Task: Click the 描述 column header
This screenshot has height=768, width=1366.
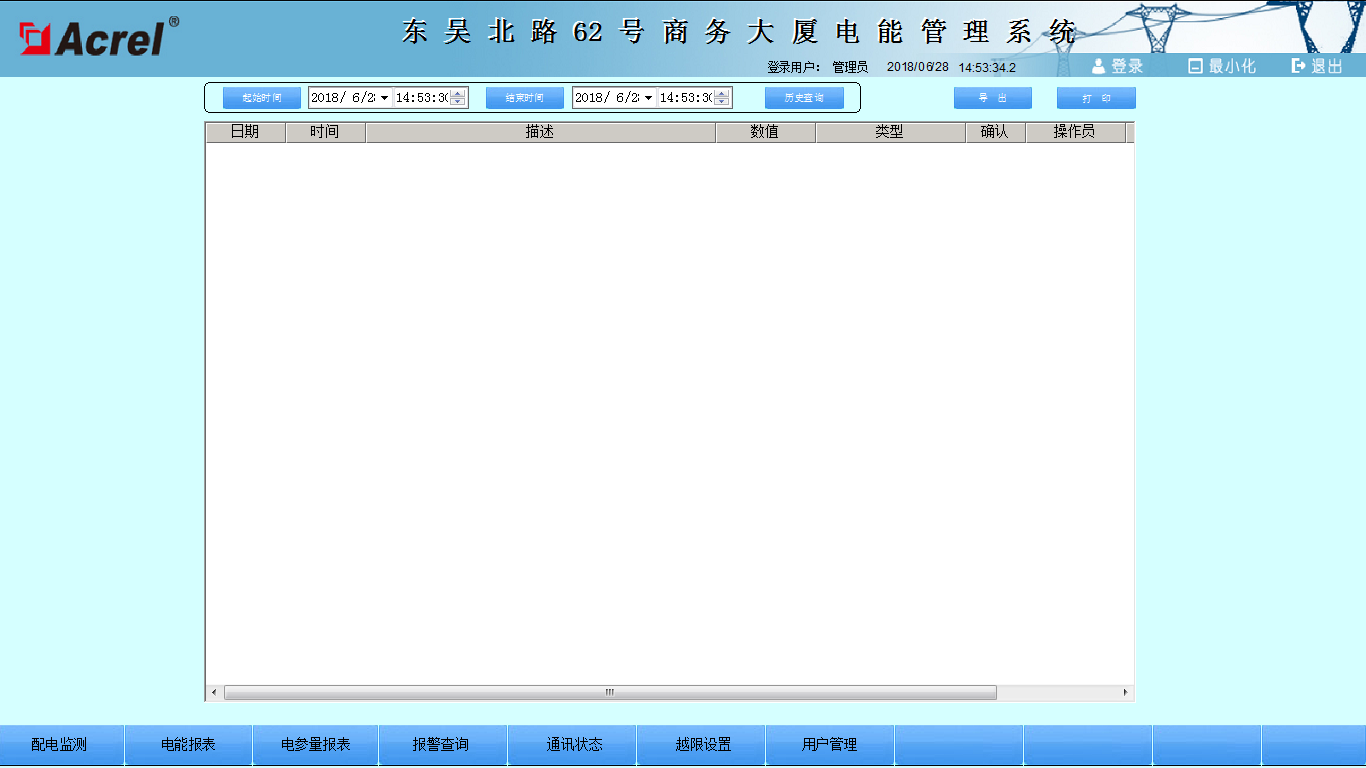Action: point(540,132)
